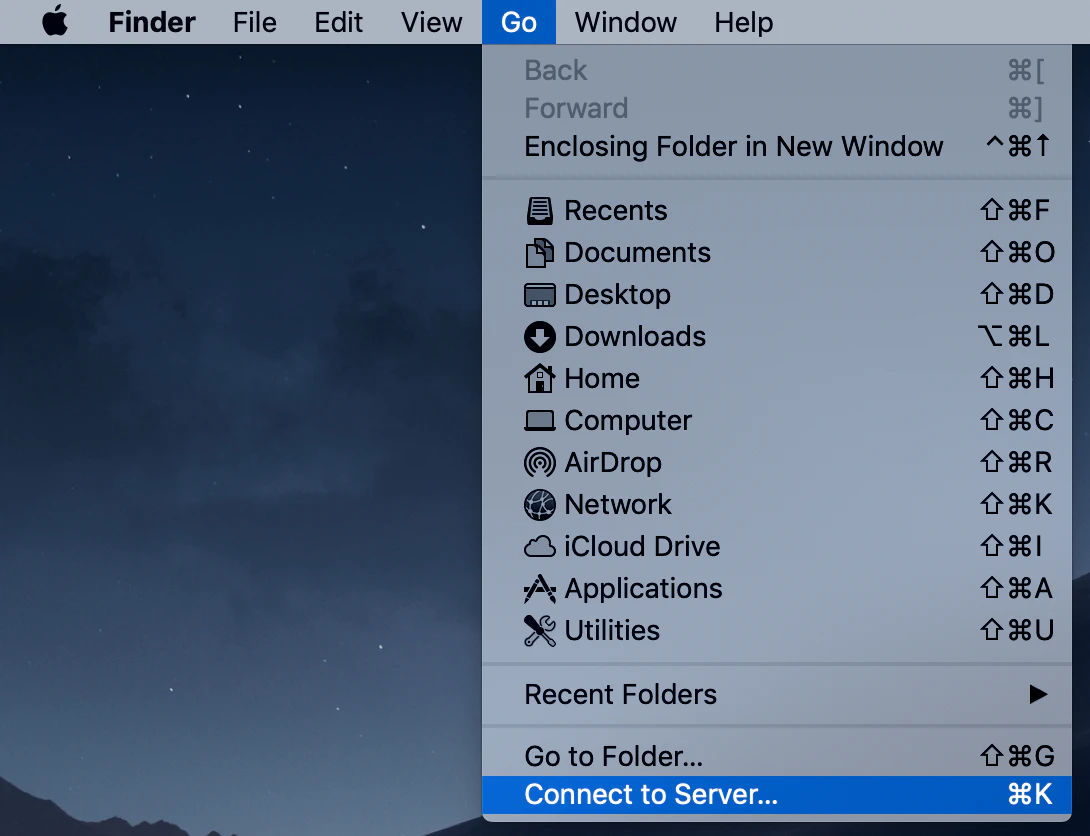This screenshot has width=1090, height=836.
Task: Click the Downloads arrow icon
Action: (x=539, y=337)
